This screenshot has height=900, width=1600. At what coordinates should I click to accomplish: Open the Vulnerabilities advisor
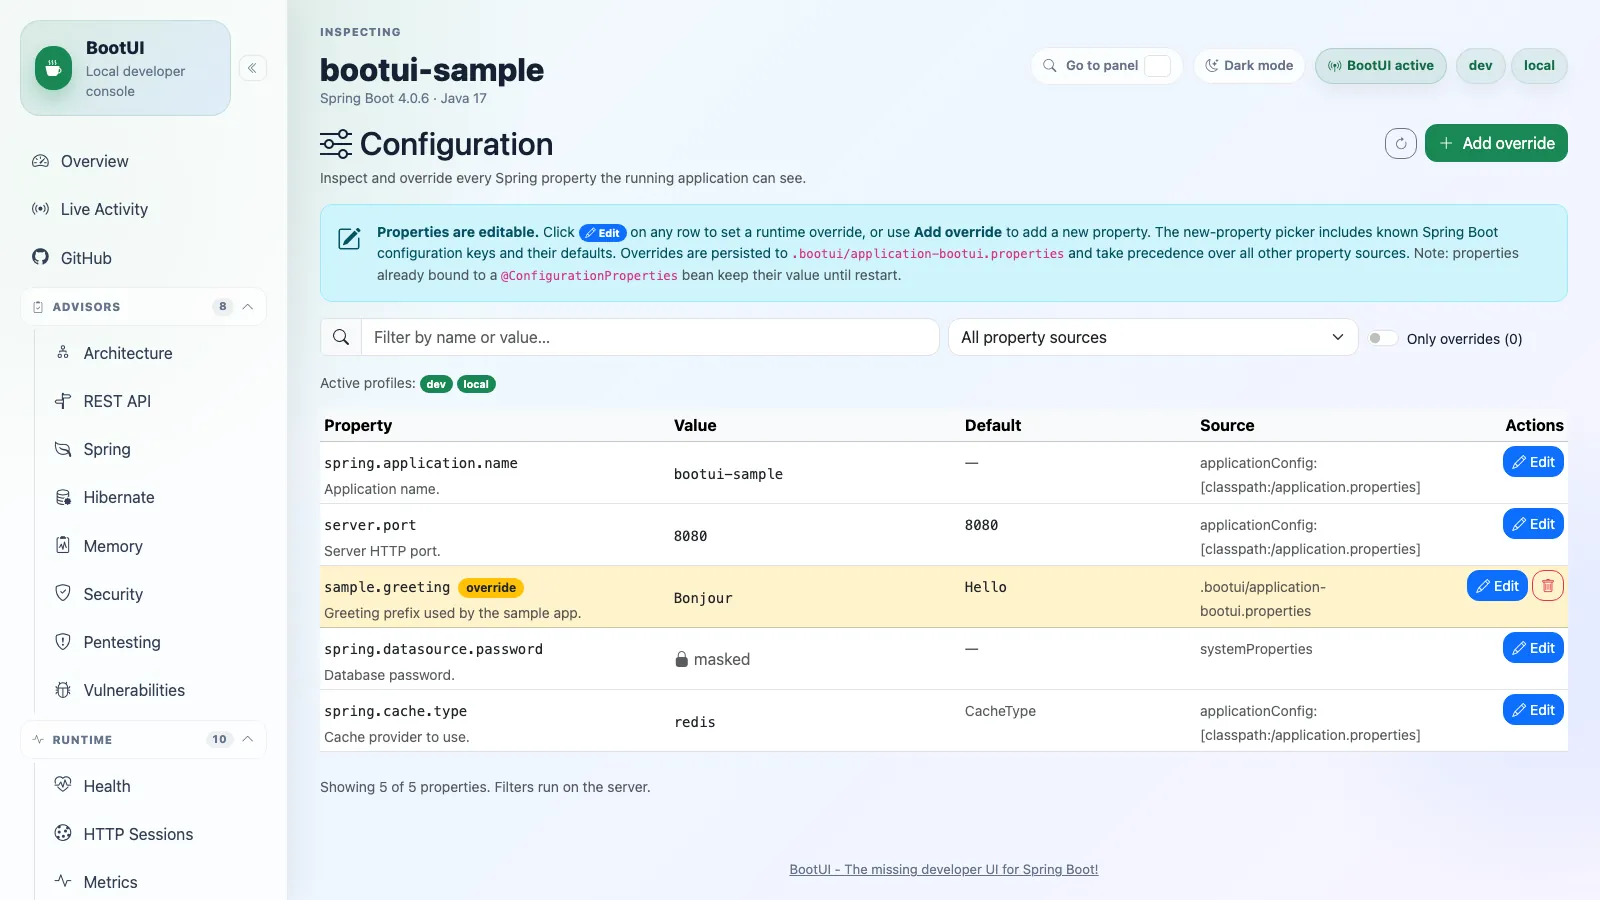click(155, 690)
